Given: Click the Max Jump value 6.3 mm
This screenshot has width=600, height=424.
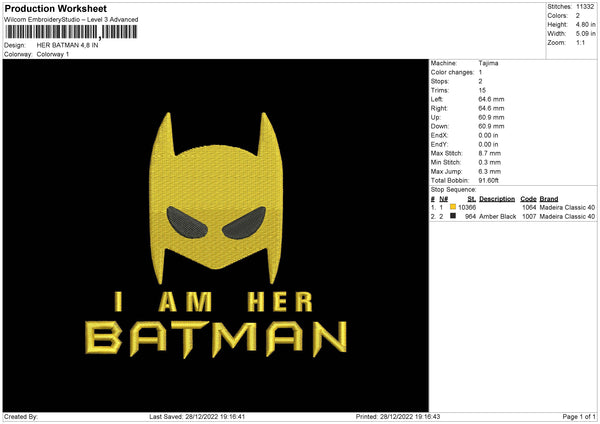Looking at the screenshot, I should click(x=489, y=171).
